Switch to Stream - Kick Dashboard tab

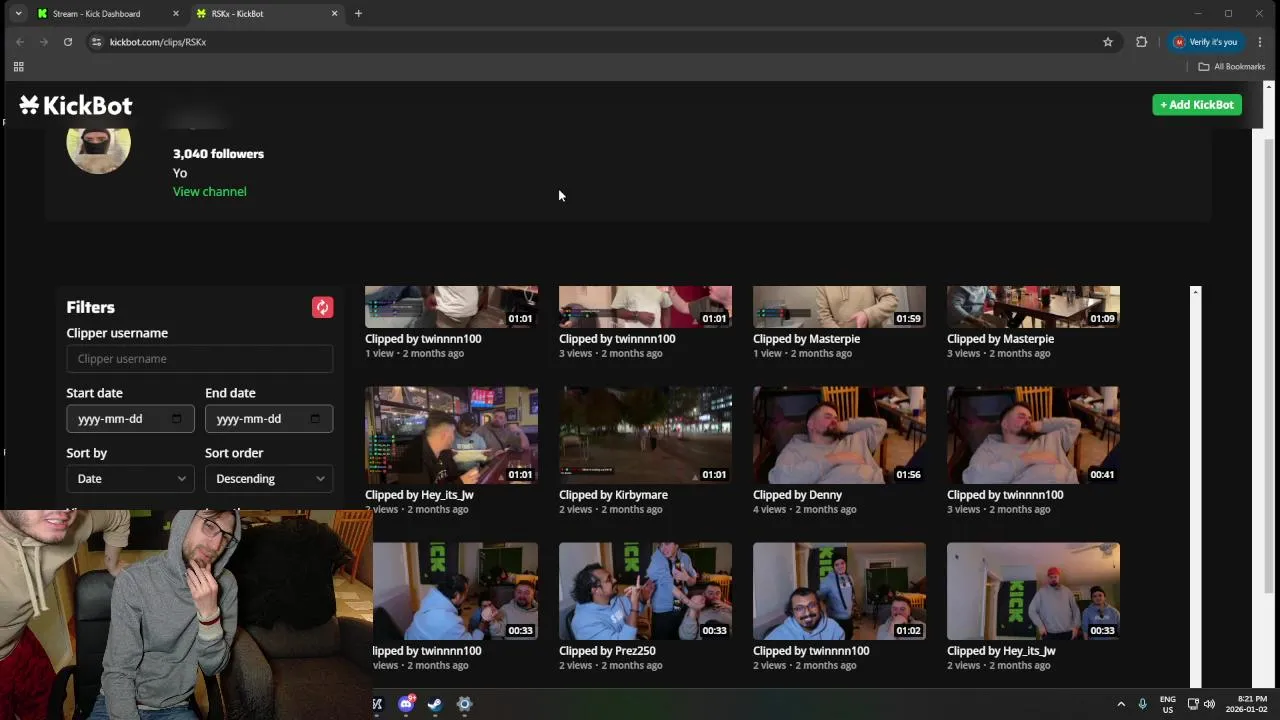[x=106, y=14]
